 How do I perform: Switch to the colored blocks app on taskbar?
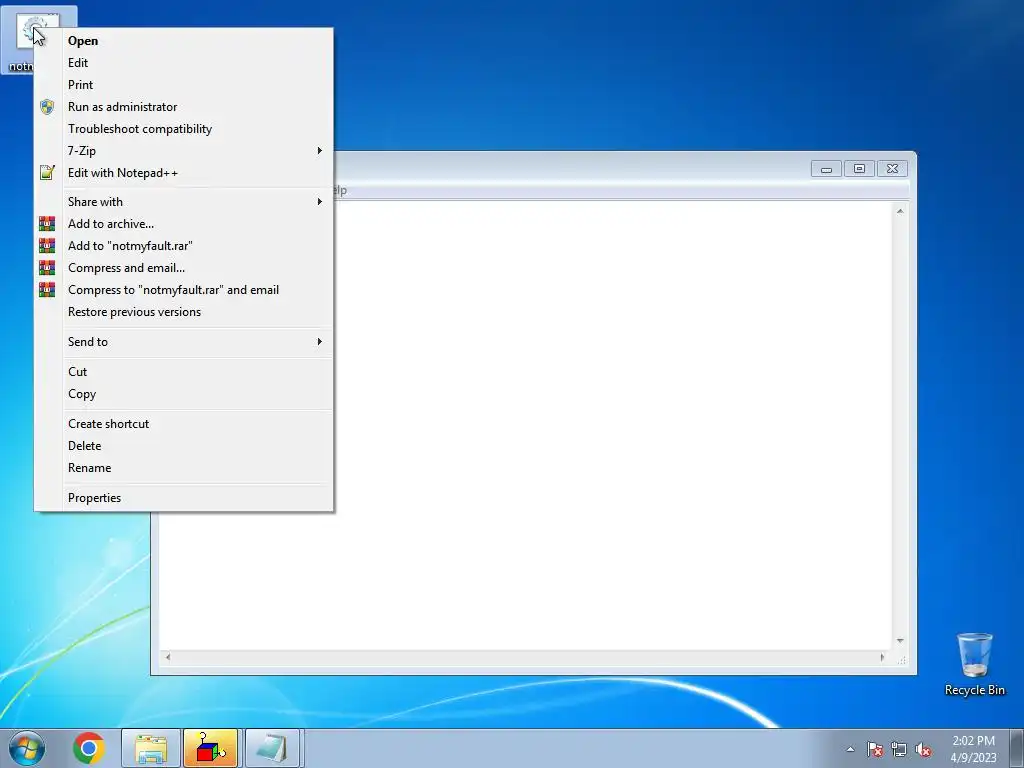pos(211,748)
